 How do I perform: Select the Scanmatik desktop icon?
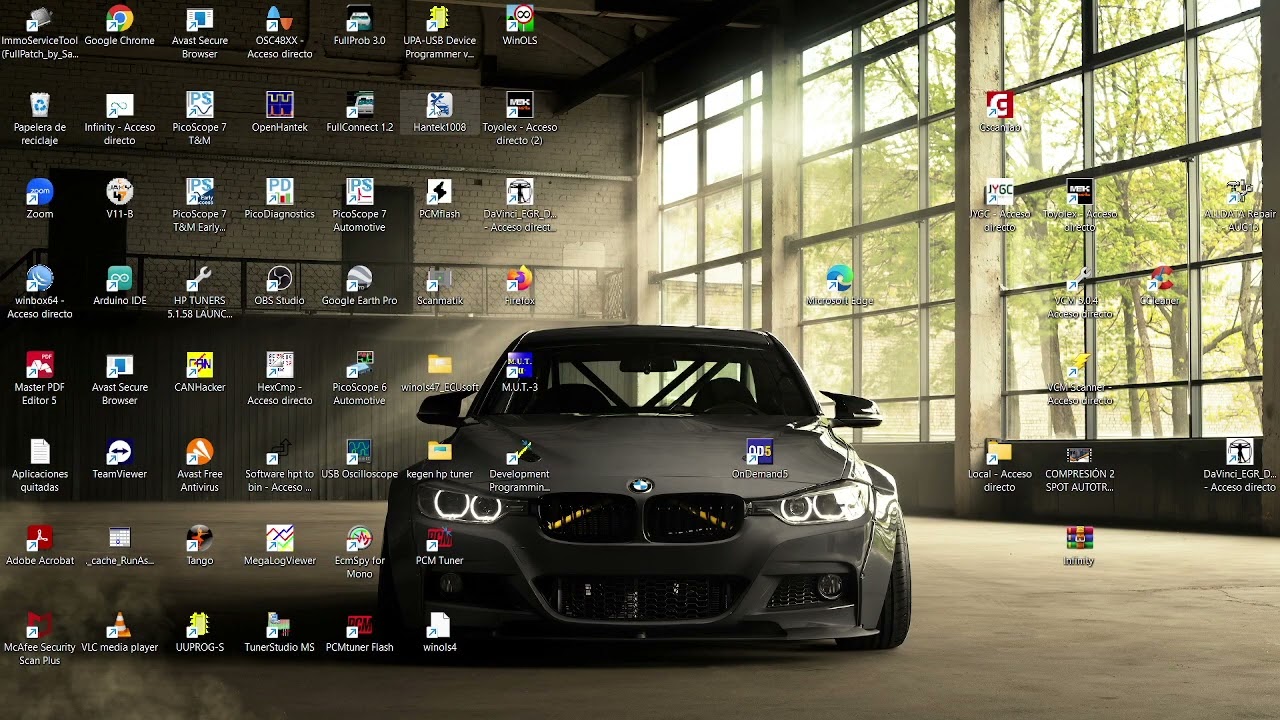tap(440, 278)
